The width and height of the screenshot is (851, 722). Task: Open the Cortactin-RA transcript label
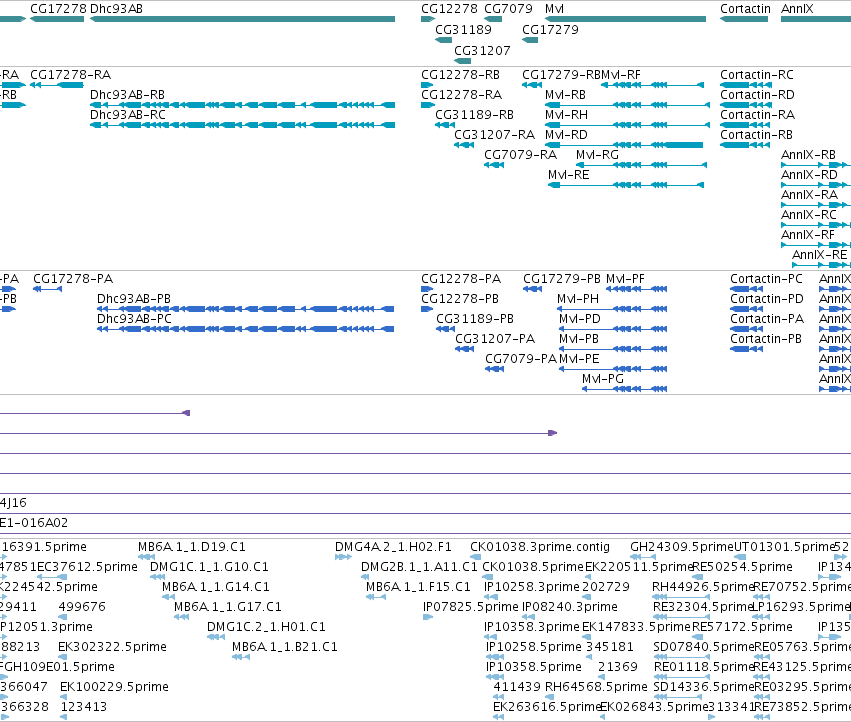click(757, 115)
